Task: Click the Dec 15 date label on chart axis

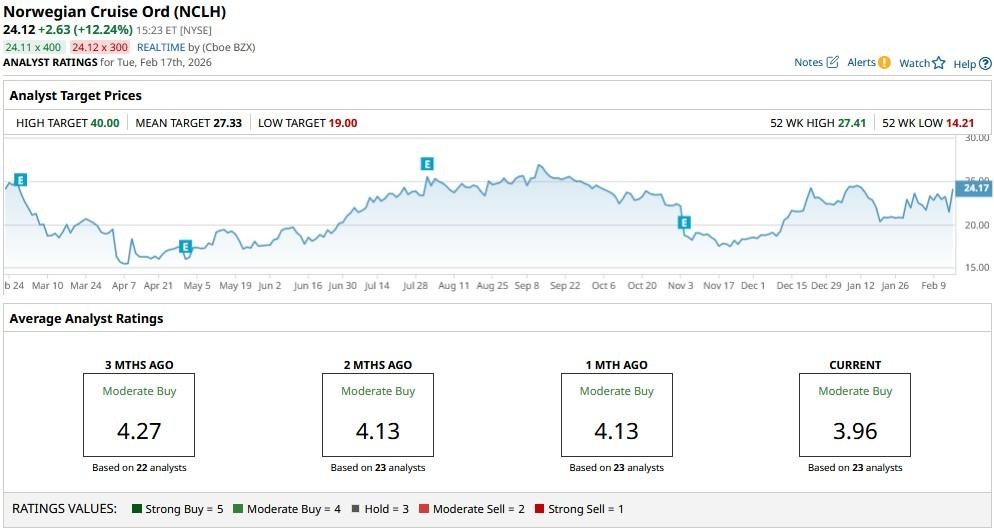Action: coord(792,286)
